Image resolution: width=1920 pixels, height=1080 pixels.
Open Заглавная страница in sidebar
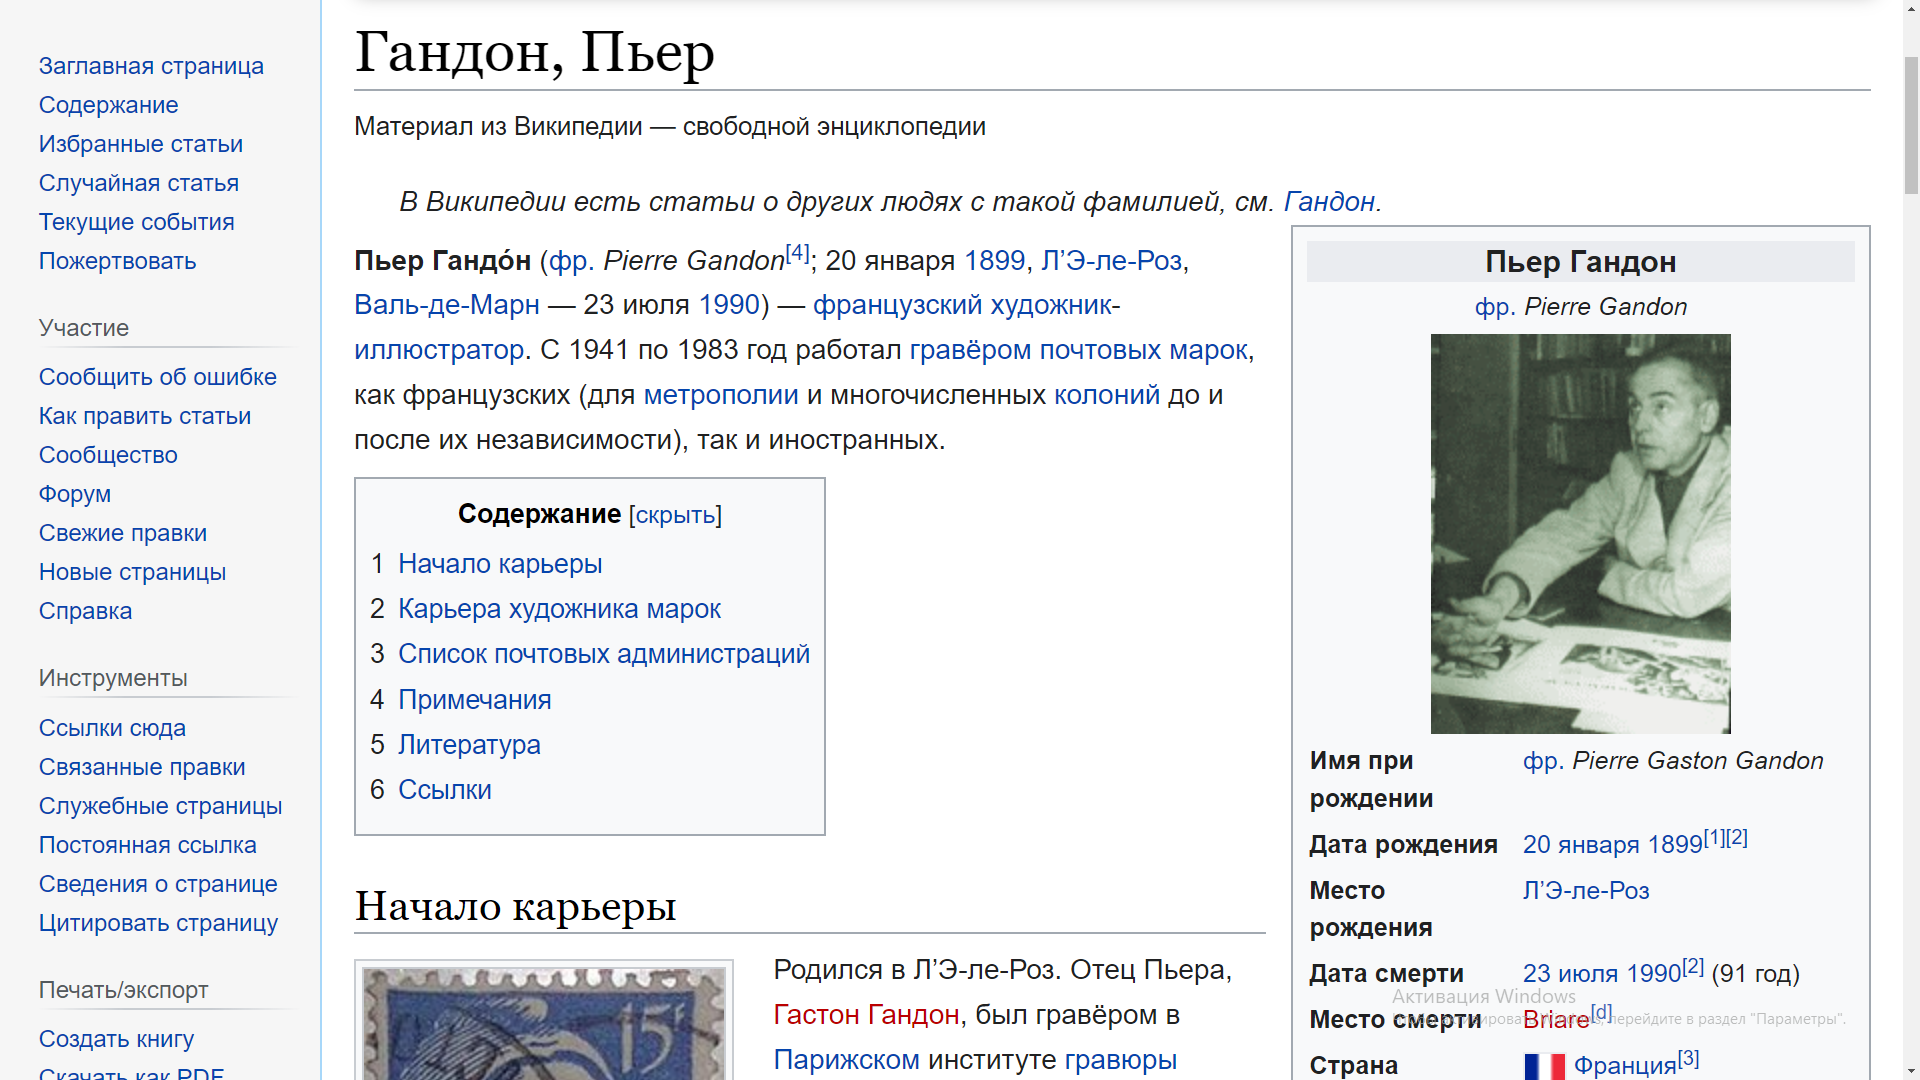pyautogui.click(x=151, y=66)
